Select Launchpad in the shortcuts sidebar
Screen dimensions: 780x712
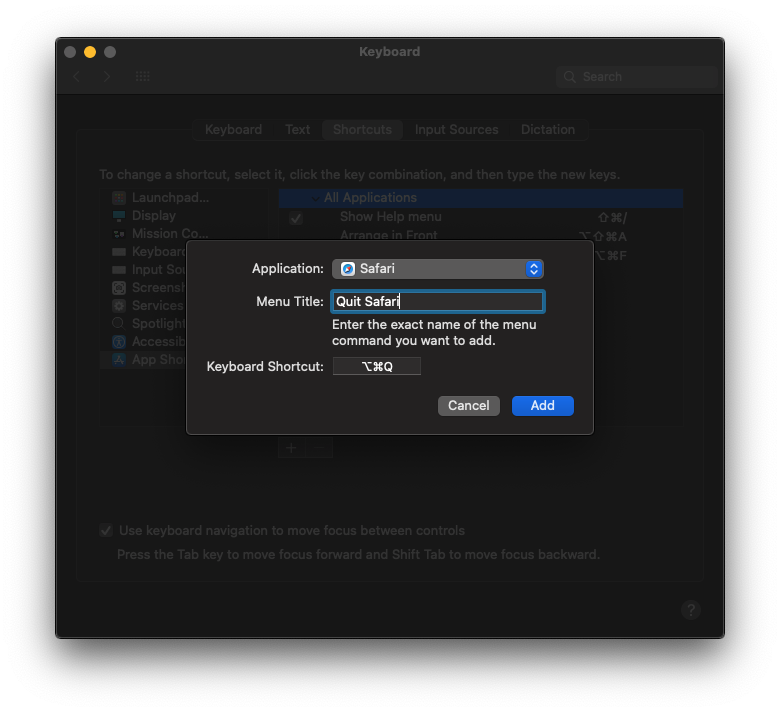coord(183,198)
